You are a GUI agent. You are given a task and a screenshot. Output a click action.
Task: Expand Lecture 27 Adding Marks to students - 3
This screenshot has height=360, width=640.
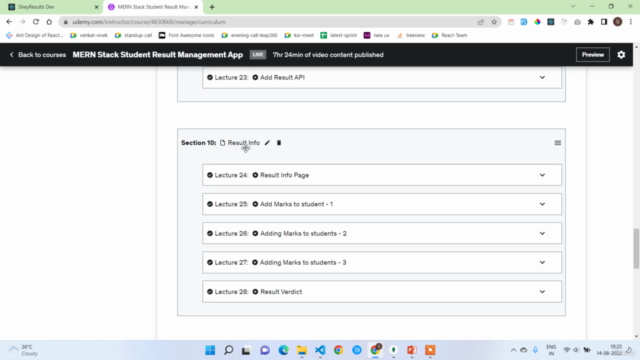coord(542,262)
